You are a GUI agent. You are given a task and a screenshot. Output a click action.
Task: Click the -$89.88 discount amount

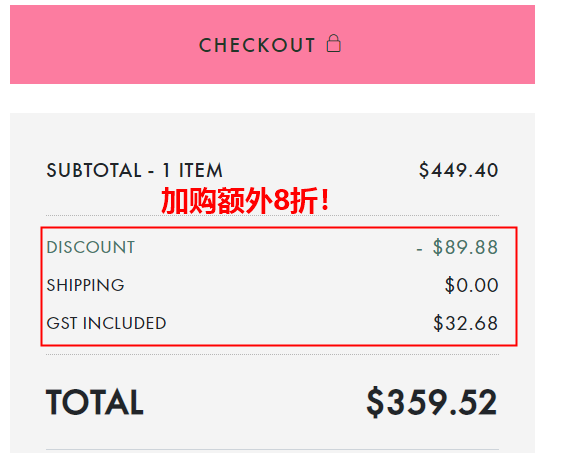(x=457, y=247)
